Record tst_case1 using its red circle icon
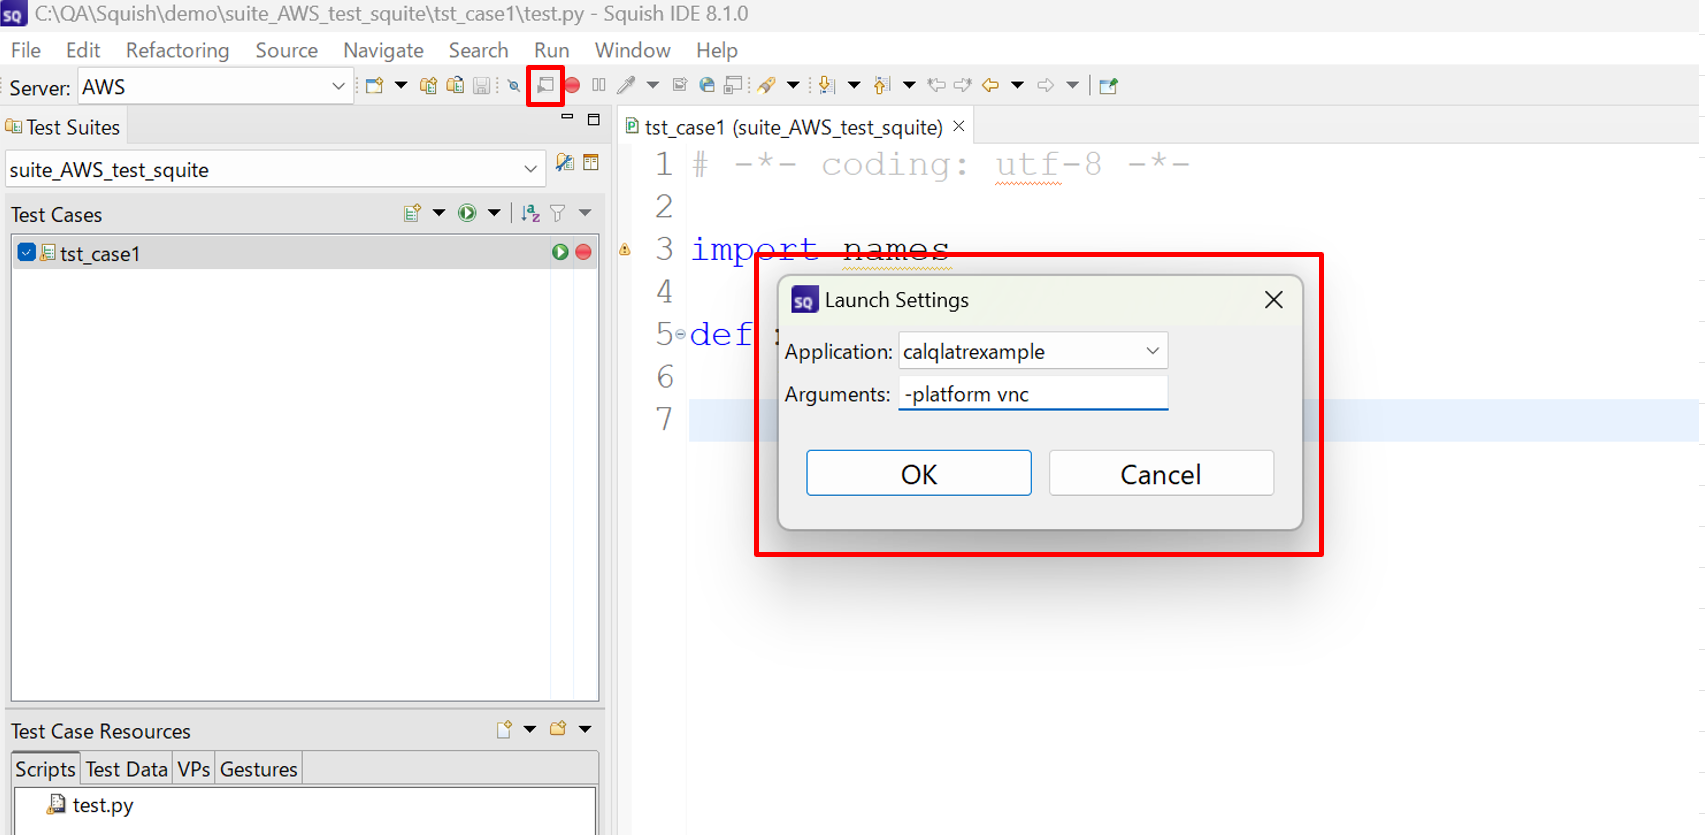This screenshot has width=1705, height=835. pyautogui.click(x=584, y=253)
